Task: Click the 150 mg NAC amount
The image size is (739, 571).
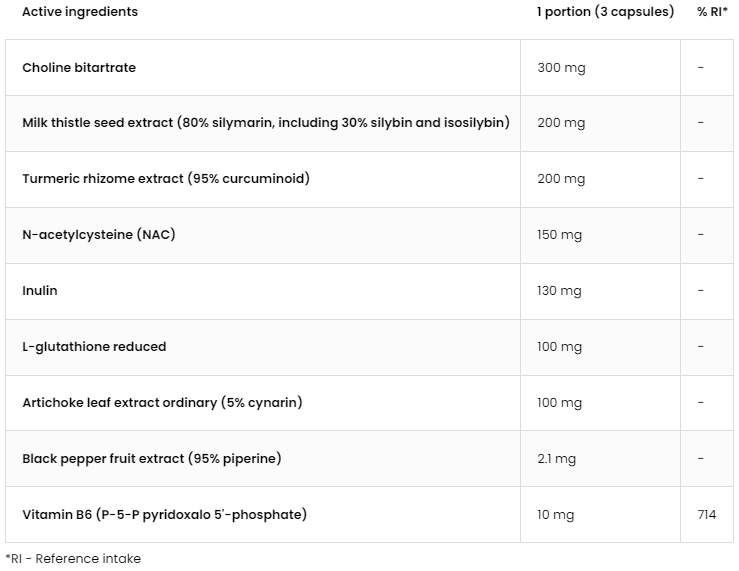Action: 559,235
